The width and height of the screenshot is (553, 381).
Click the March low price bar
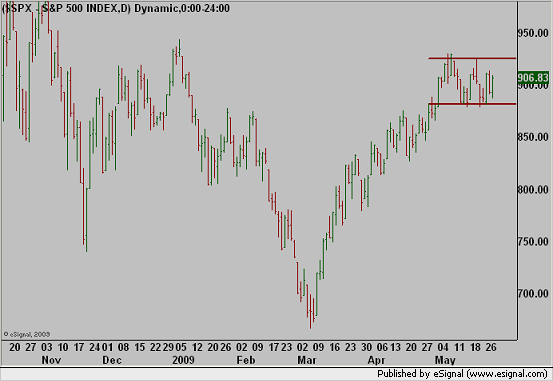[x=311, y=311]
